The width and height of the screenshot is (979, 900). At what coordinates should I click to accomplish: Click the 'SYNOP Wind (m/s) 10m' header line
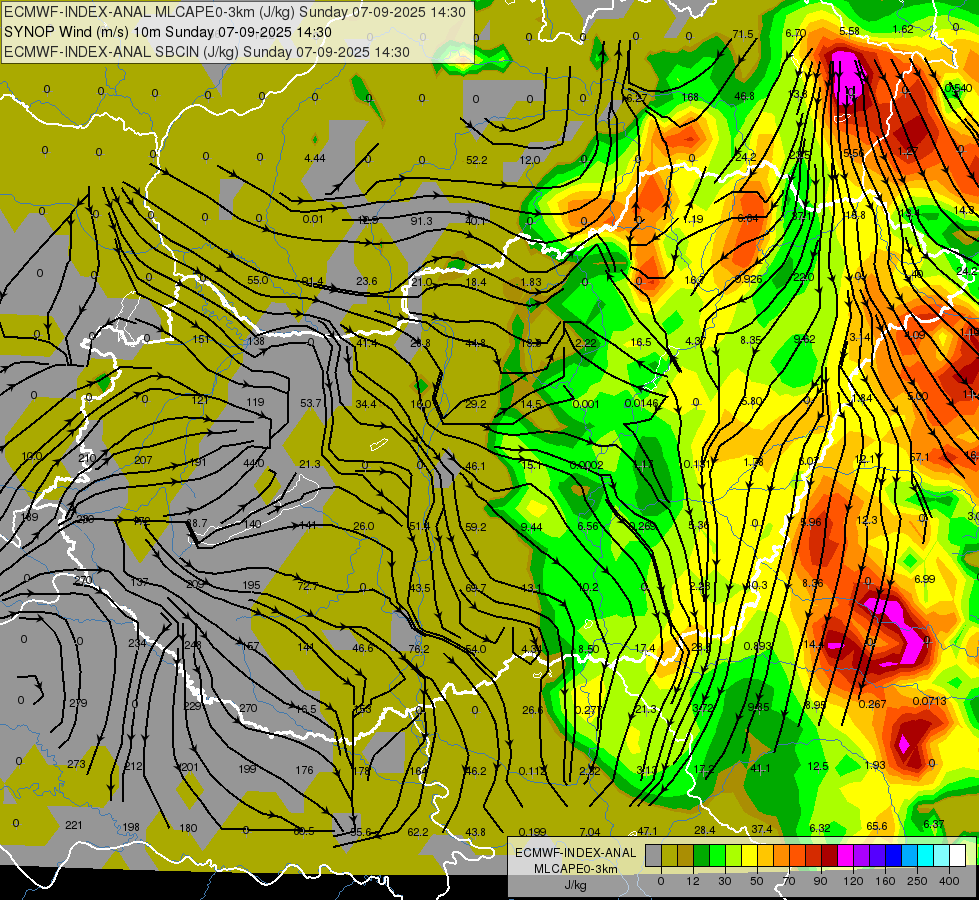168,32
